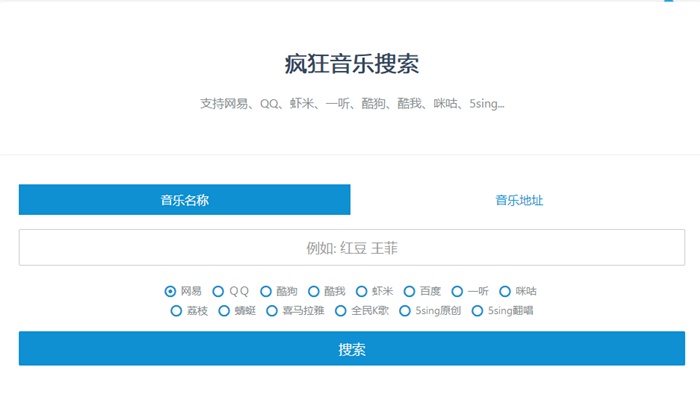Focus the music name search field
Viewport: 700px width, 398px height.
pyautogui.click(x=352, y=248)
